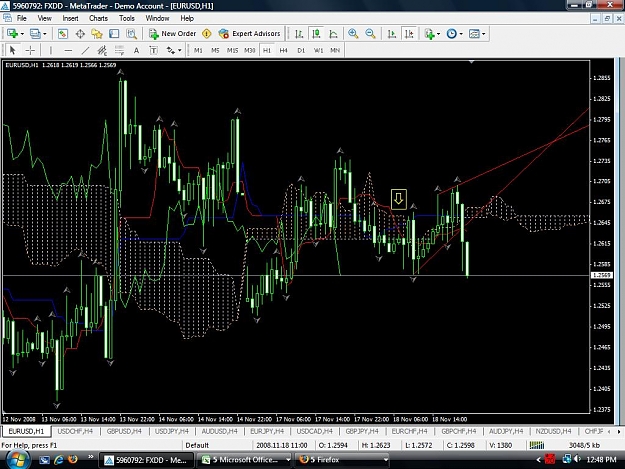The height and width of the screenshot is (469, 625).
Task: Switch timeframe to H4
Action: [x=283, y=50]
